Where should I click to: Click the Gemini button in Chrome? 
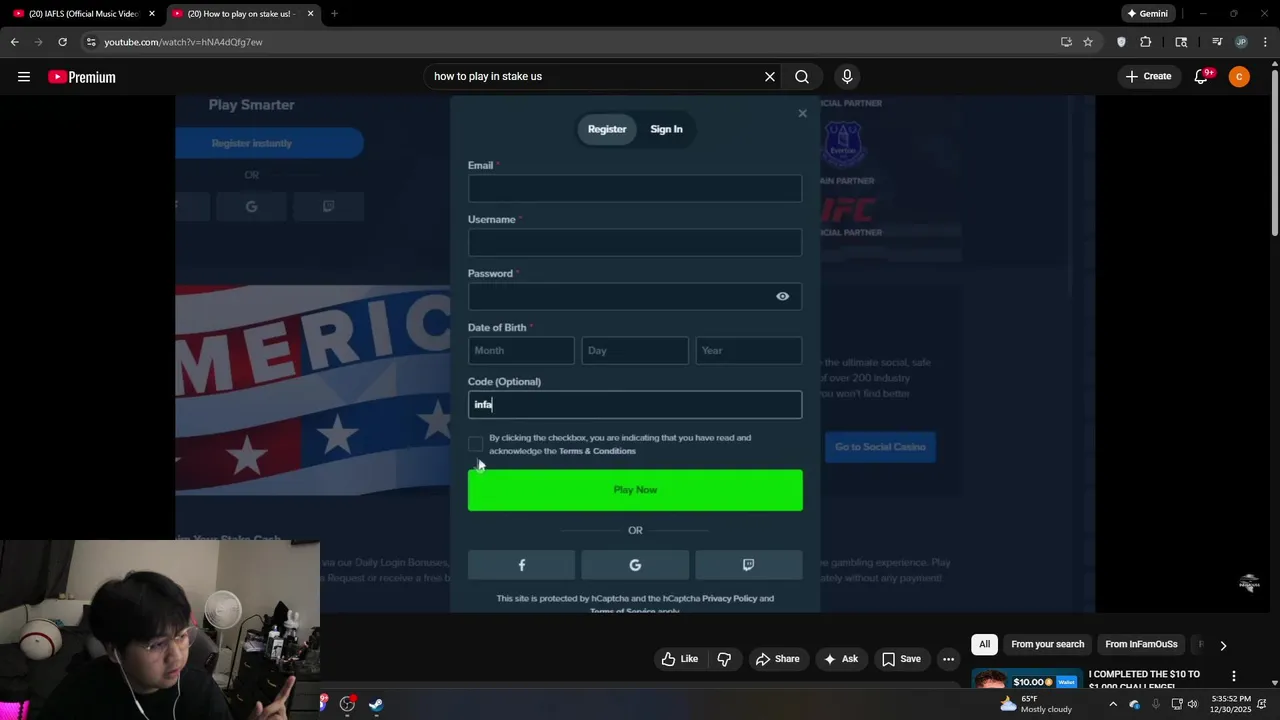pyautogui.click(x=1147, y=14)
